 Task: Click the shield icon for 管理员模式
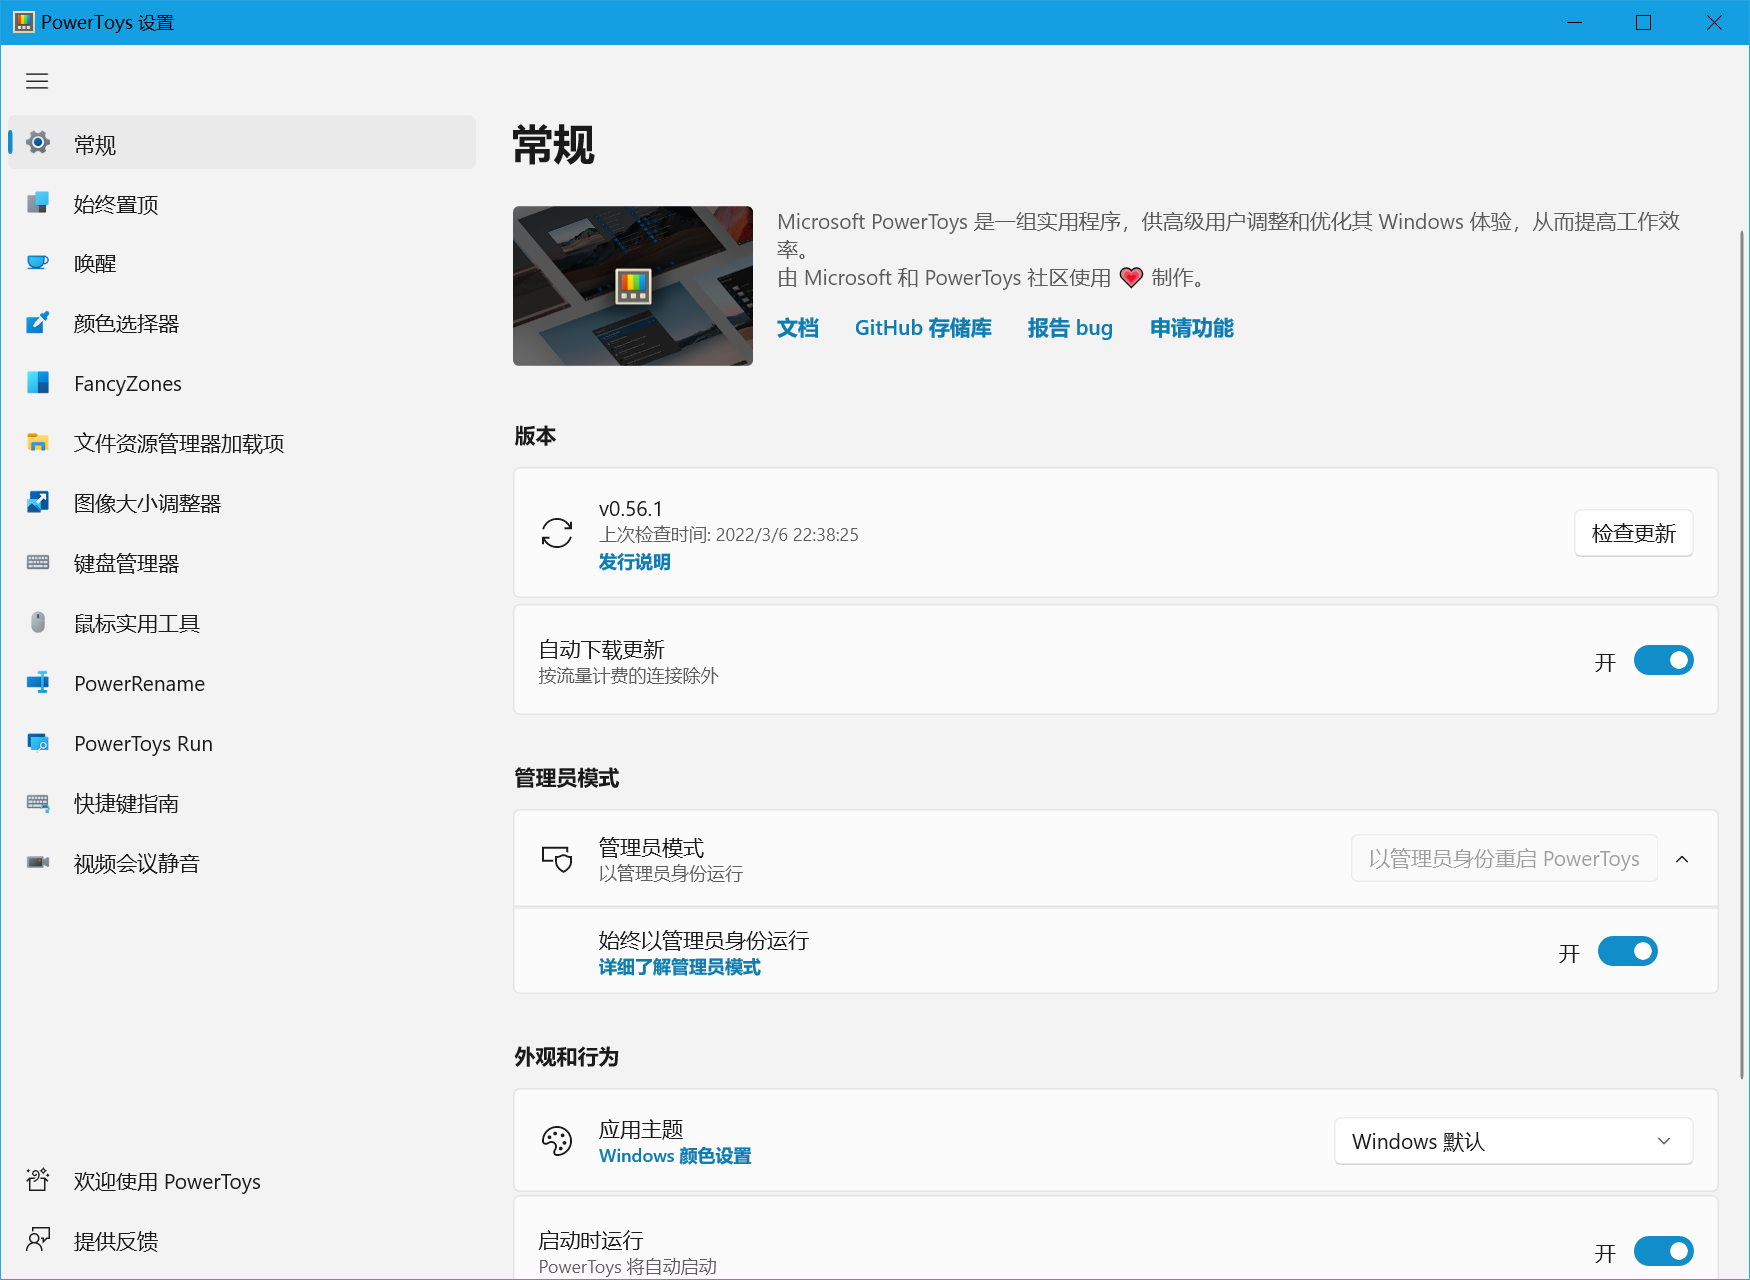coord(557,859)
